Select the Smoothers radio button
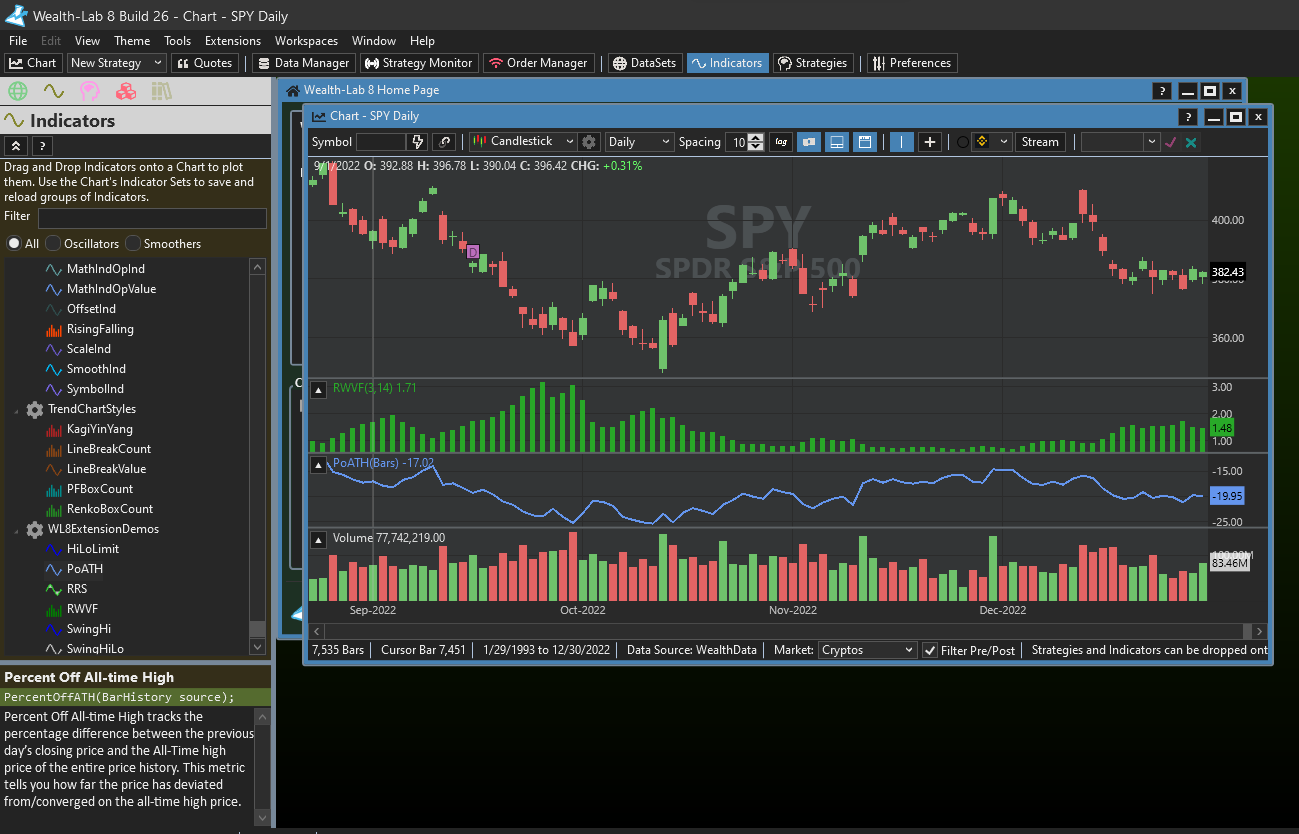1299x834 pixels. click(x=133, y=244)
